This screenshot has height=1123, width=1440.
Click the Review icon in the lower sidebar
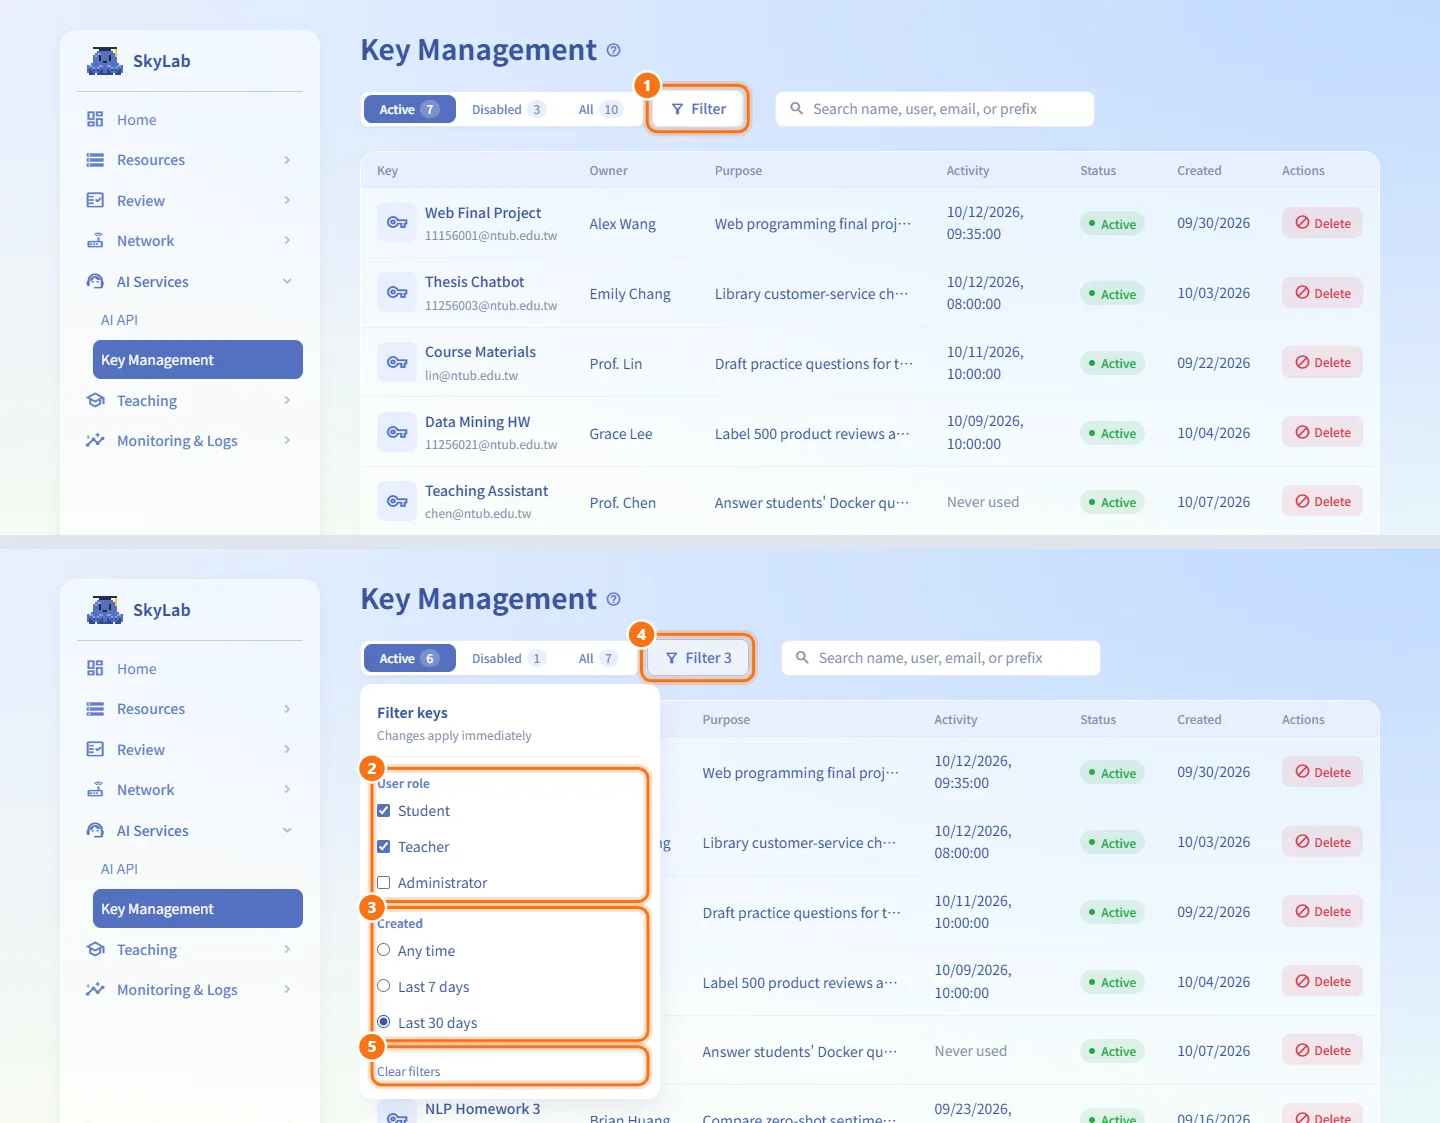pos(95,749)
